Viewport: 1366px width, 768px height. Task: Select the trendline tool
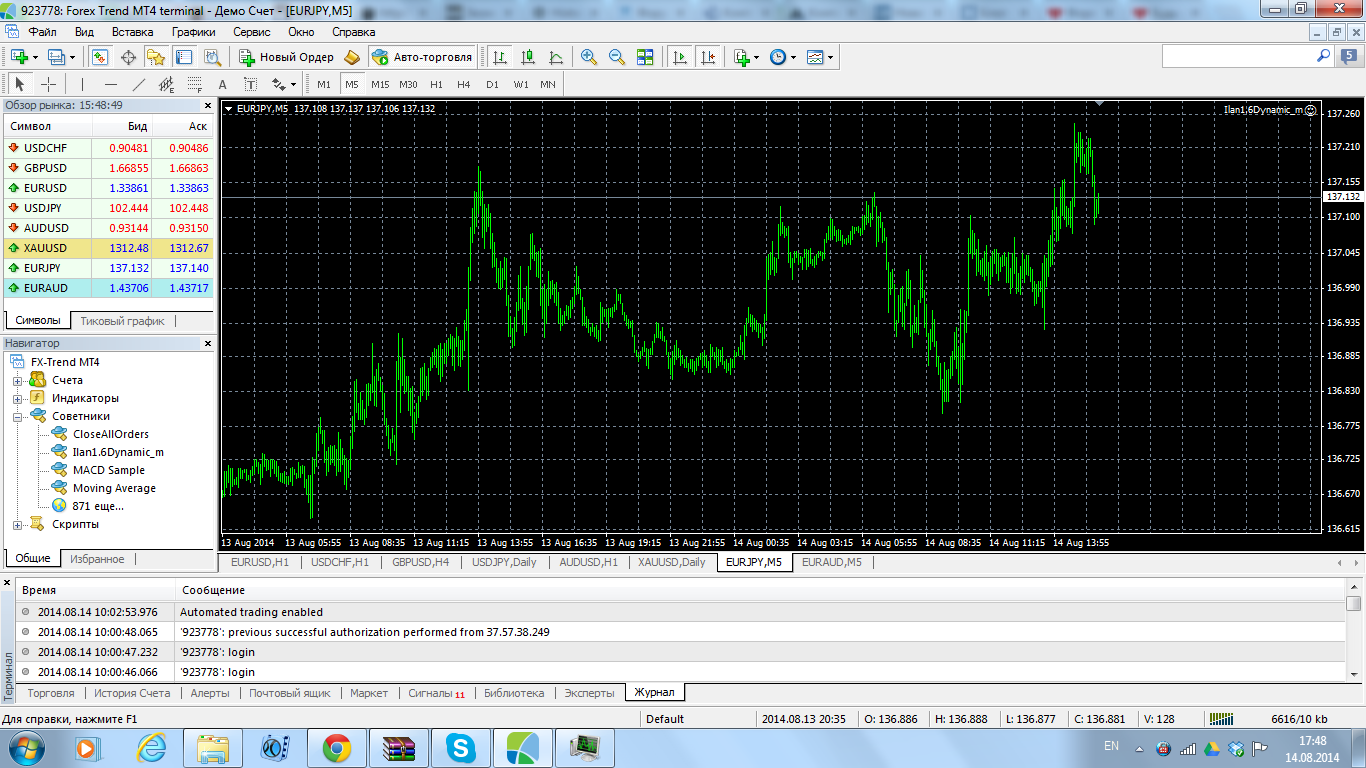139,84
